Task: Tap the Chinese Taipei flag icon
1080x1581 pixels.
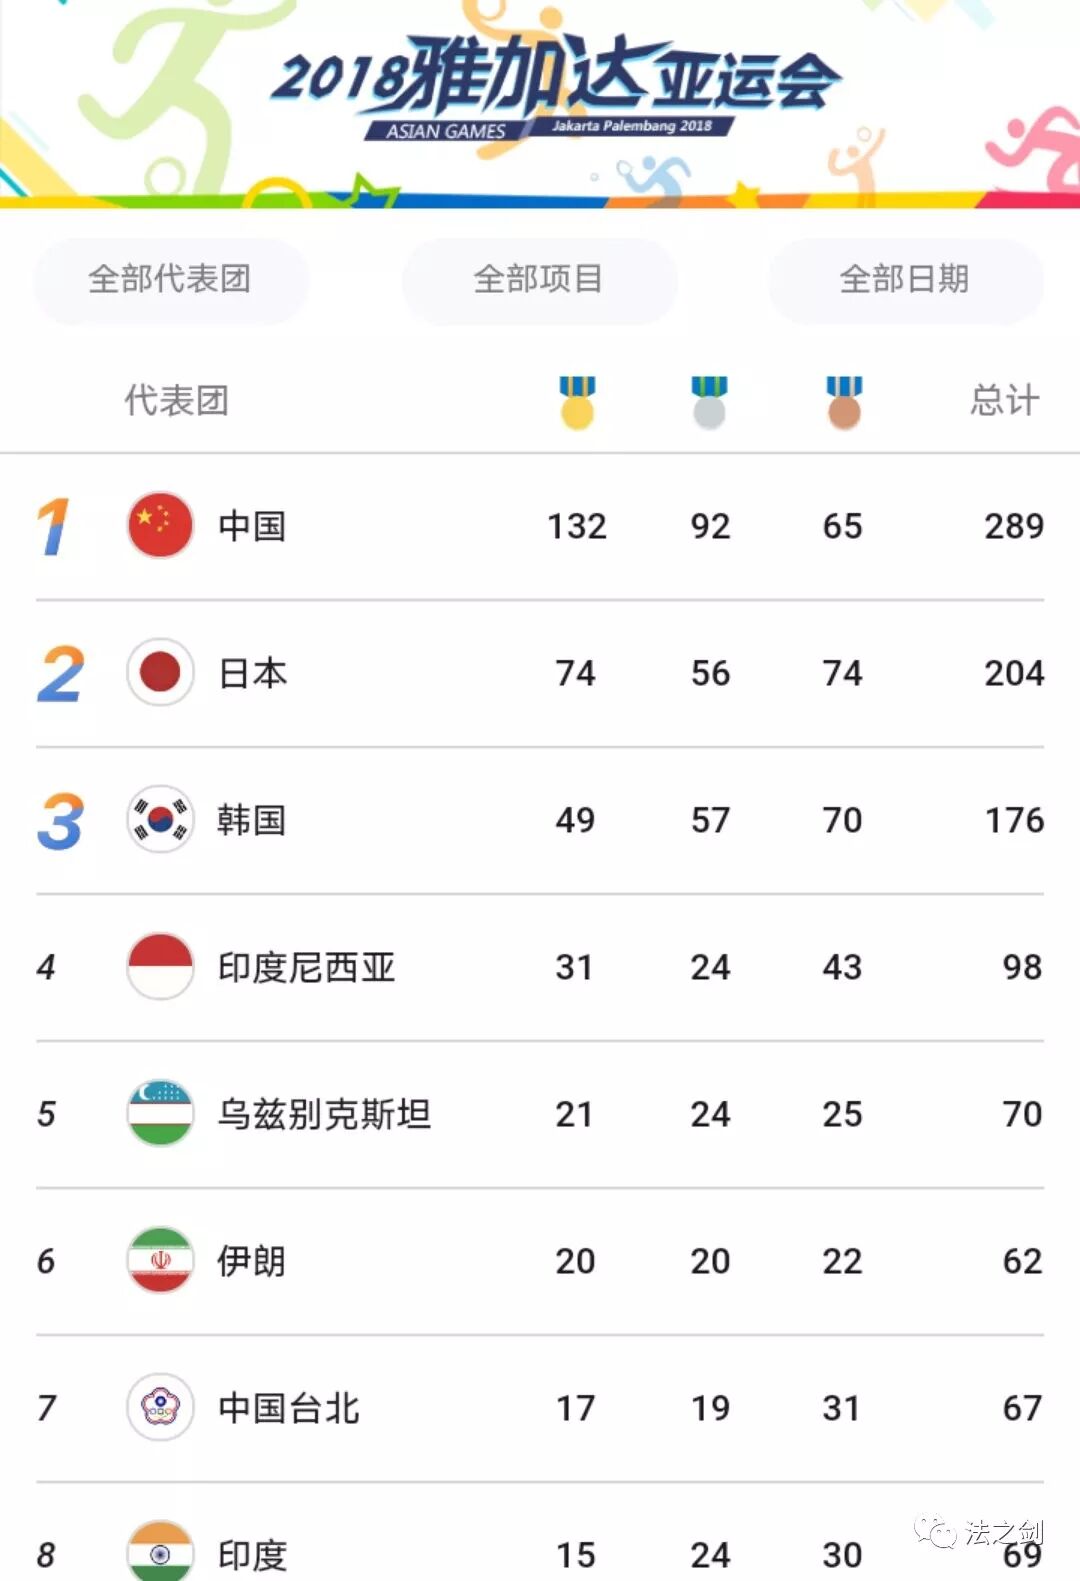Action: point(160,1407)
